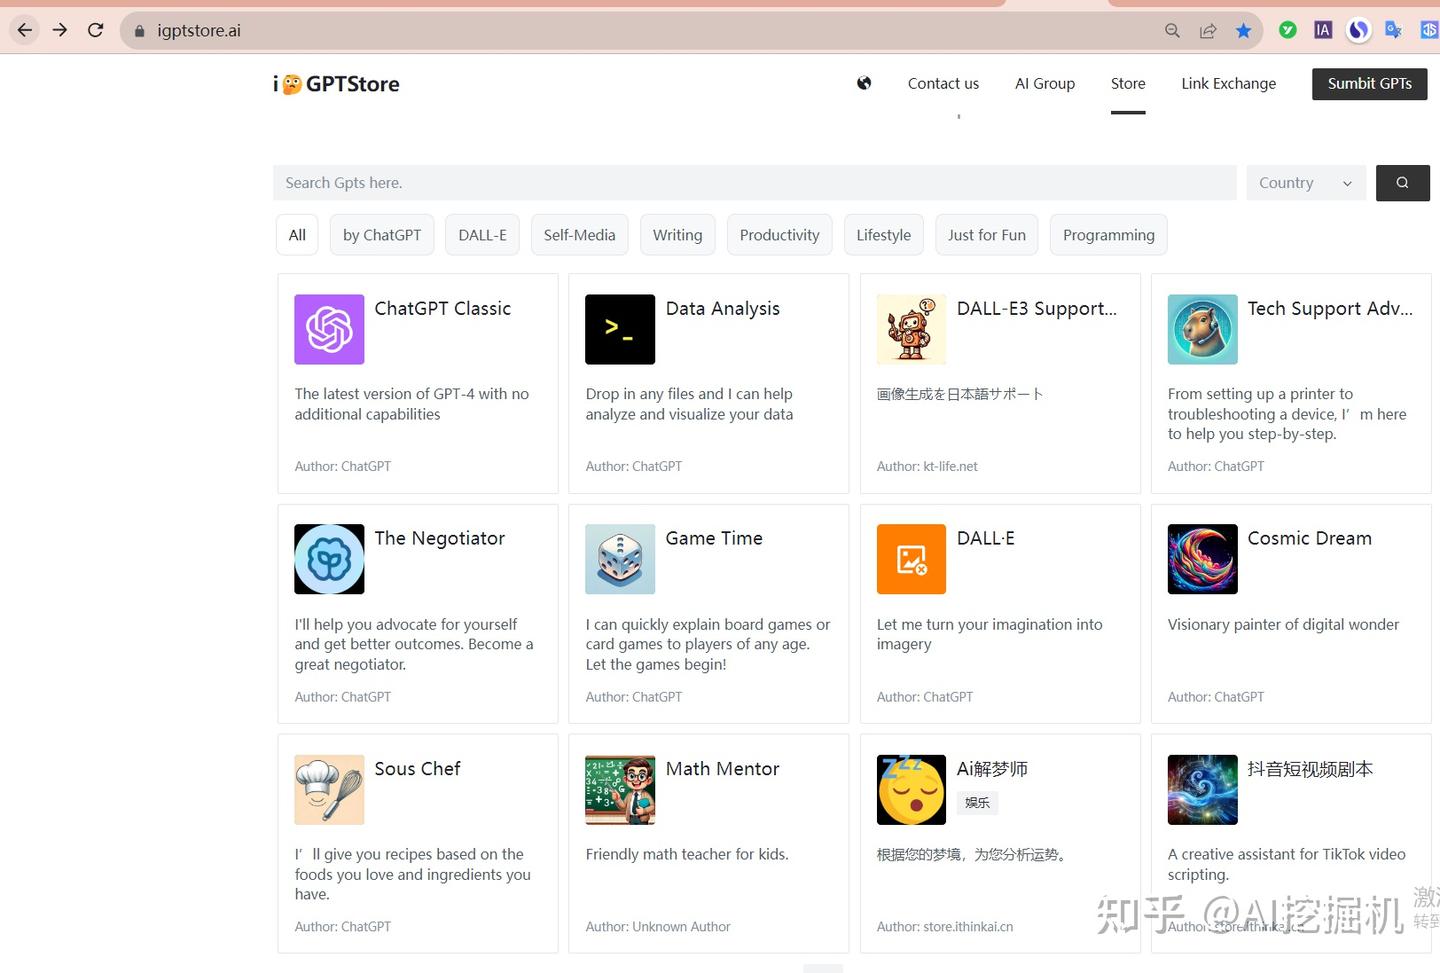Click the lock icon beside igptstore.ai
1440x973 pixels.
(x=139, y=31)
